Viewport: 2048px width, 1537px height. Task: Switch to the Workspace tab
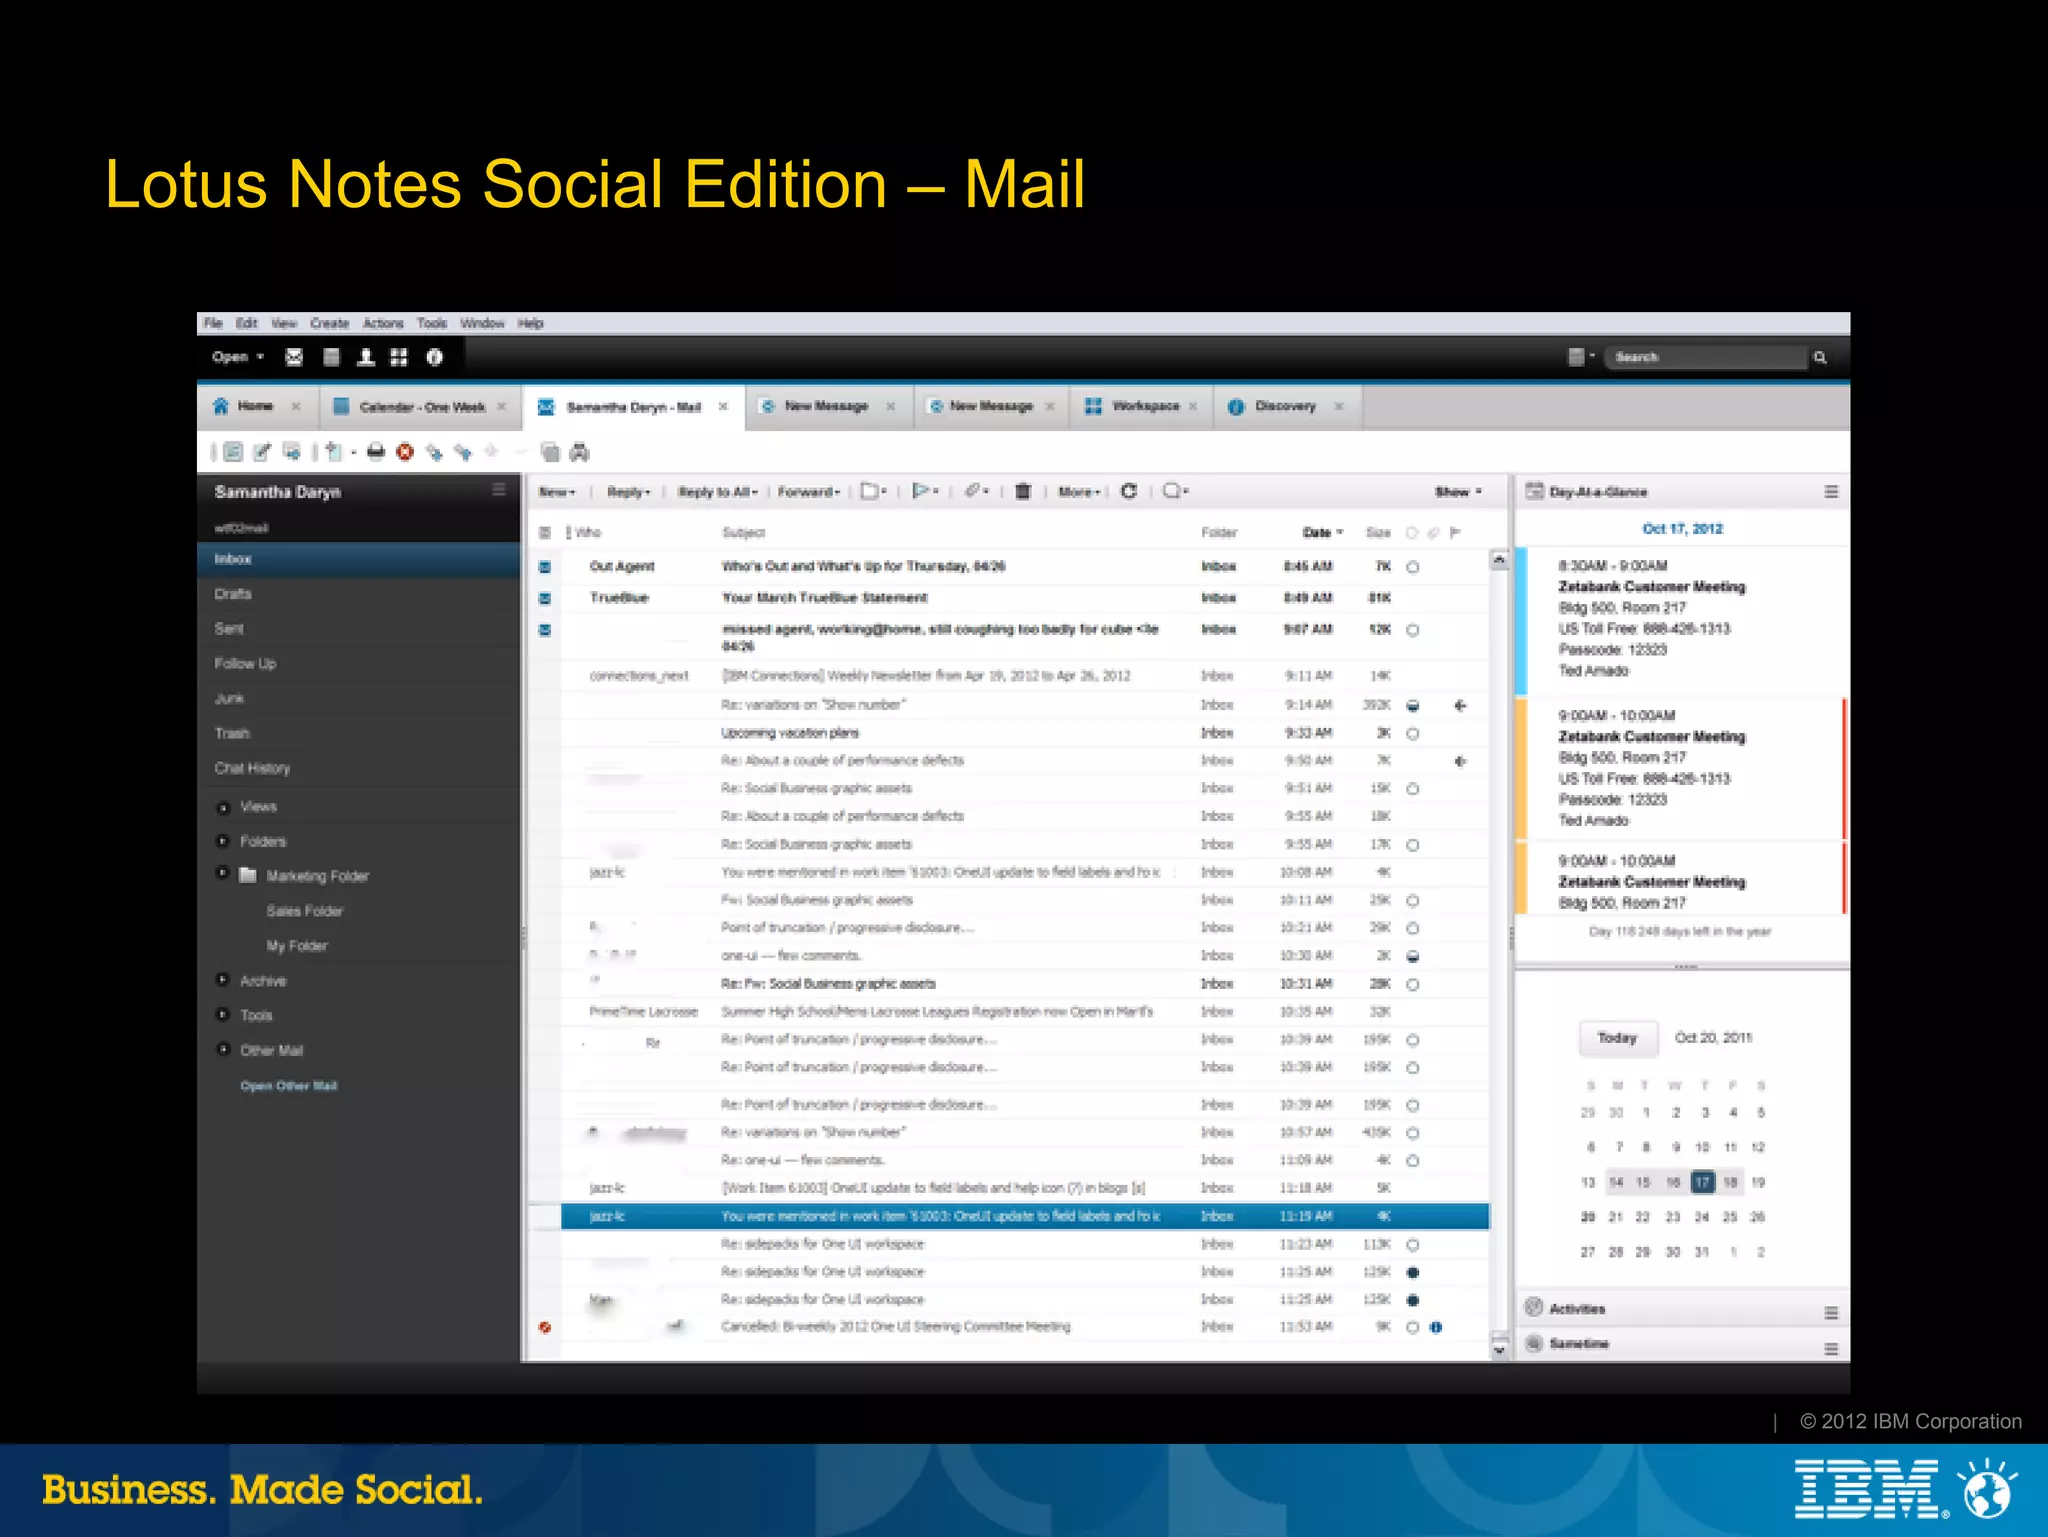(1141, 406)
